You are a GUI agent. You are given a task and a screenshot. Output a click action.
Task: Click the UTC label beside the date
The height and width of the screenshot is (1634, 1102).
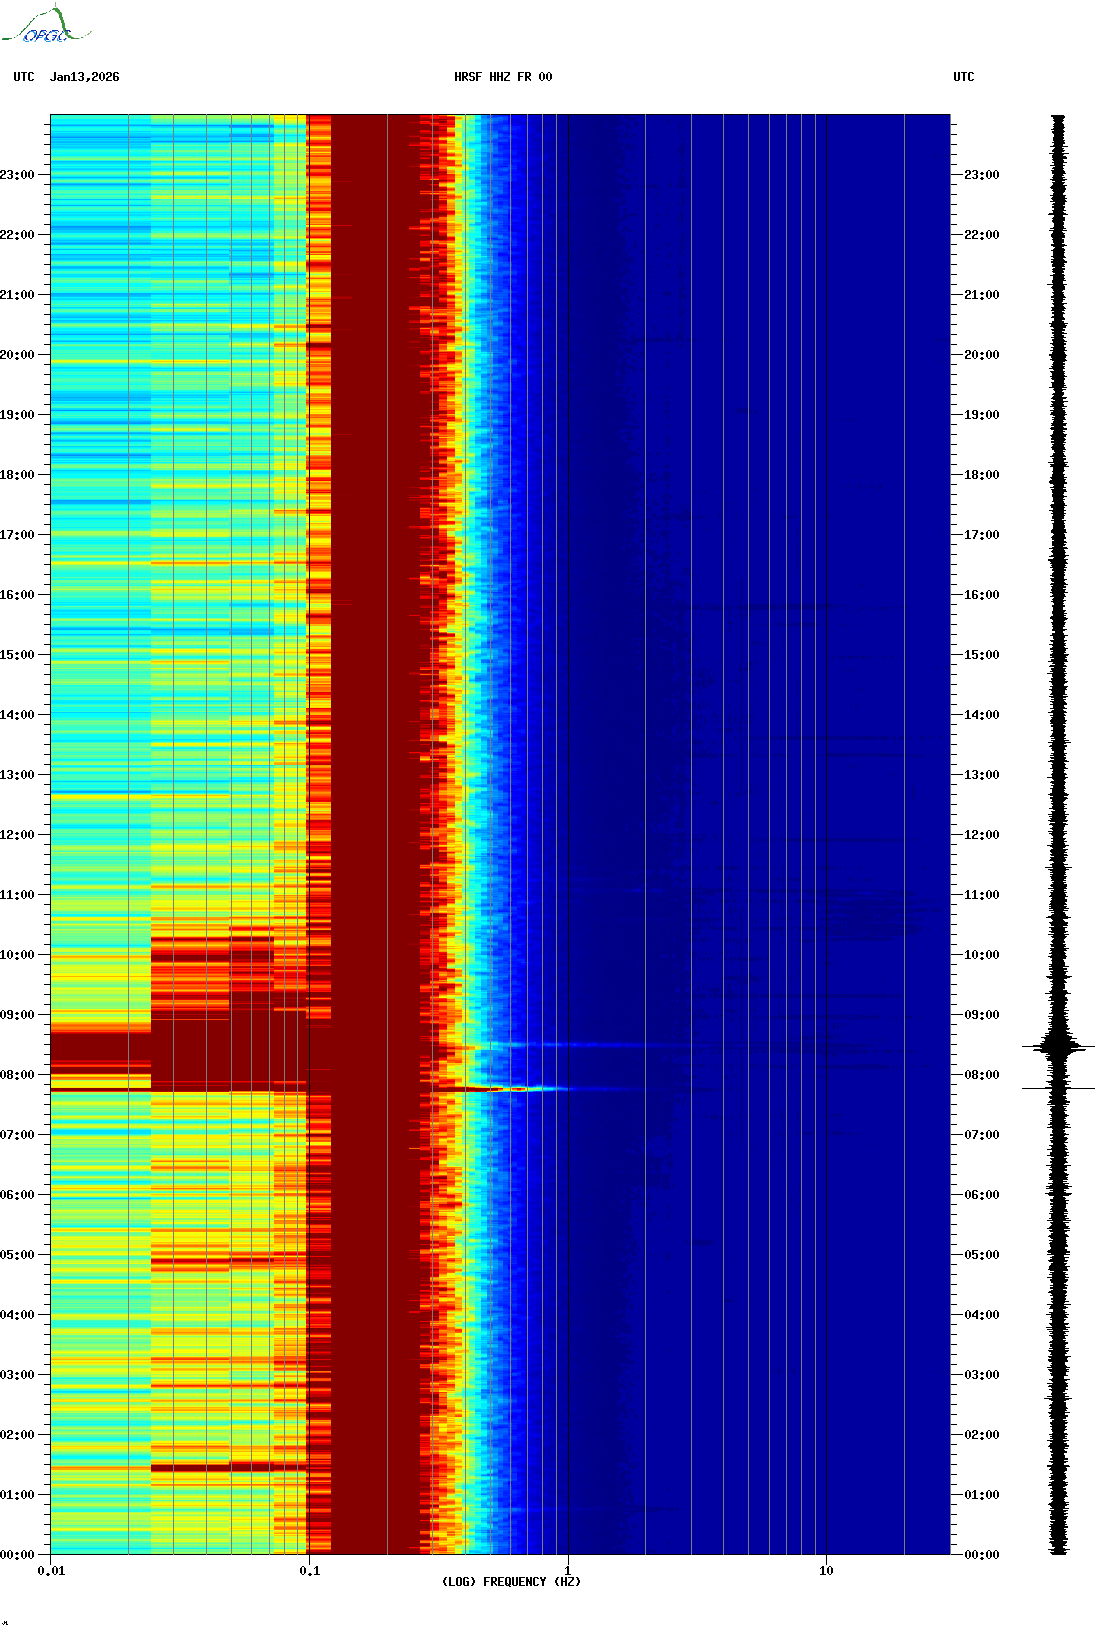[24, 77]
